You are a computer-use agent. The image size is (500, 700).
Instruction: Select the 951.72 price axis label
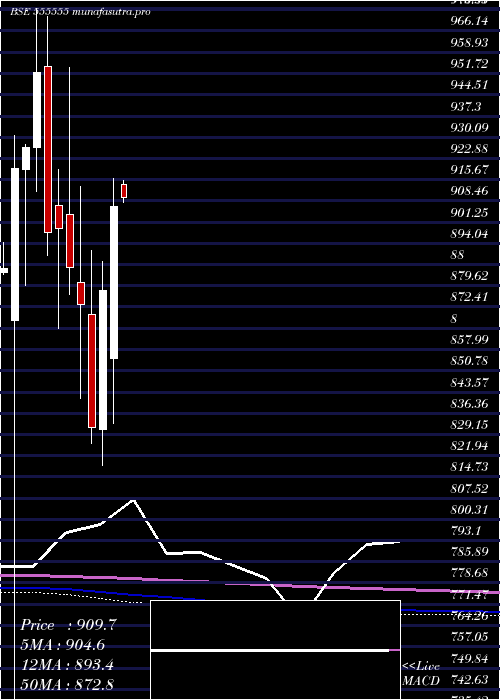(469, 63)
